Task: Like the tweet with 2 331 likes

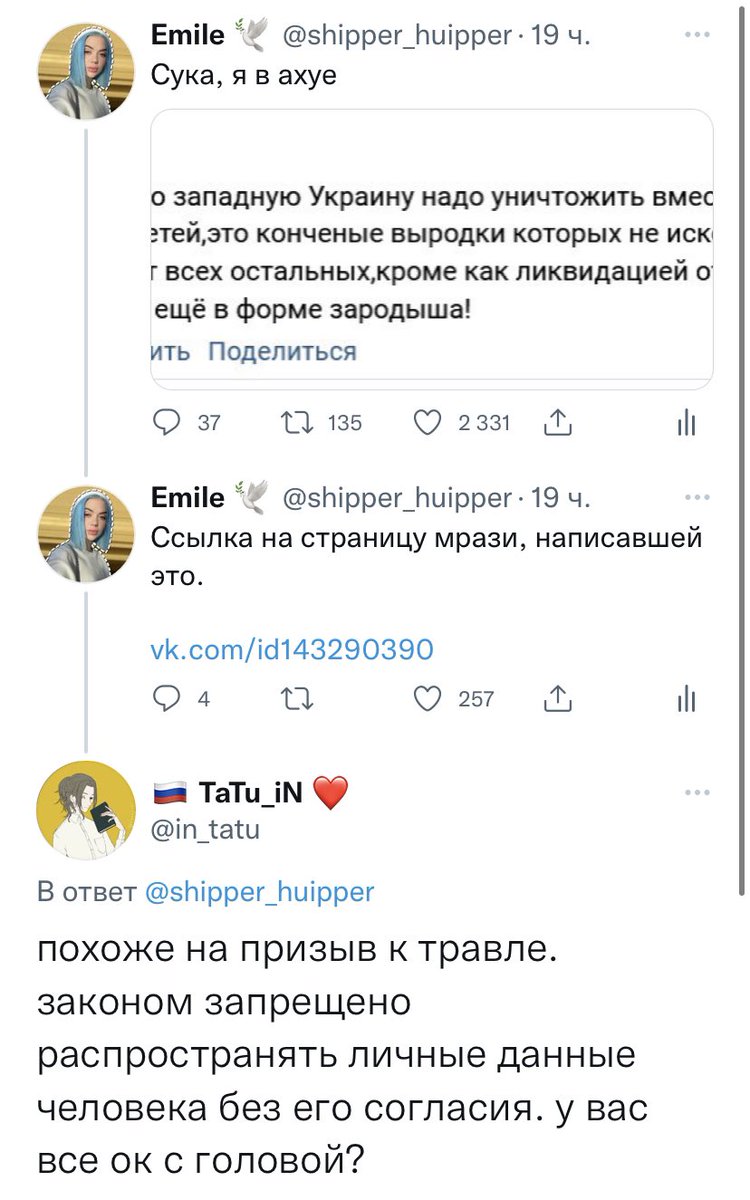Action: click(x=429, y=423)
